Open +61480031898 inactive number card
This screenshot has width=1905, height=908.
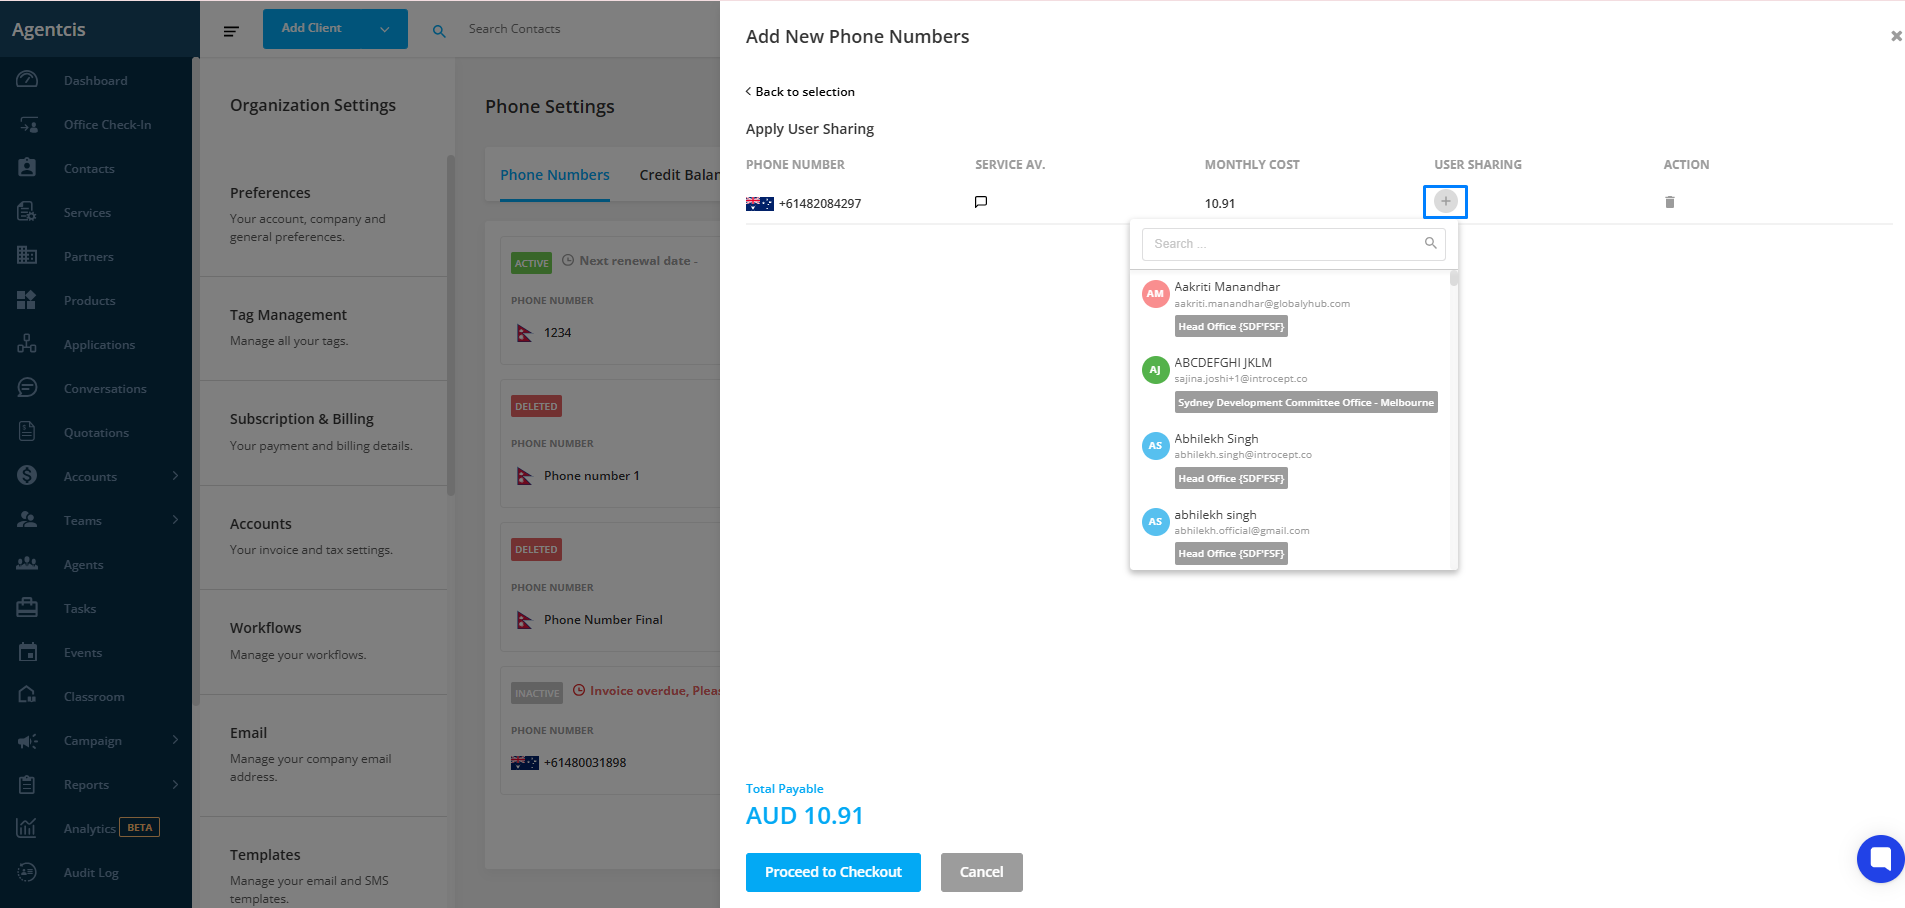[x=610, y=730]
